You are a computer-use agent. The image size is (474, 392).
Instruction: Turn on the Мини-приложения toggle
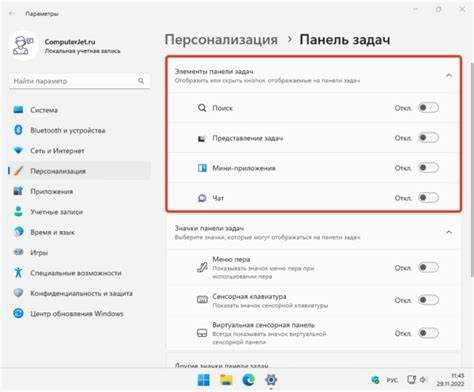click(429, 168)
